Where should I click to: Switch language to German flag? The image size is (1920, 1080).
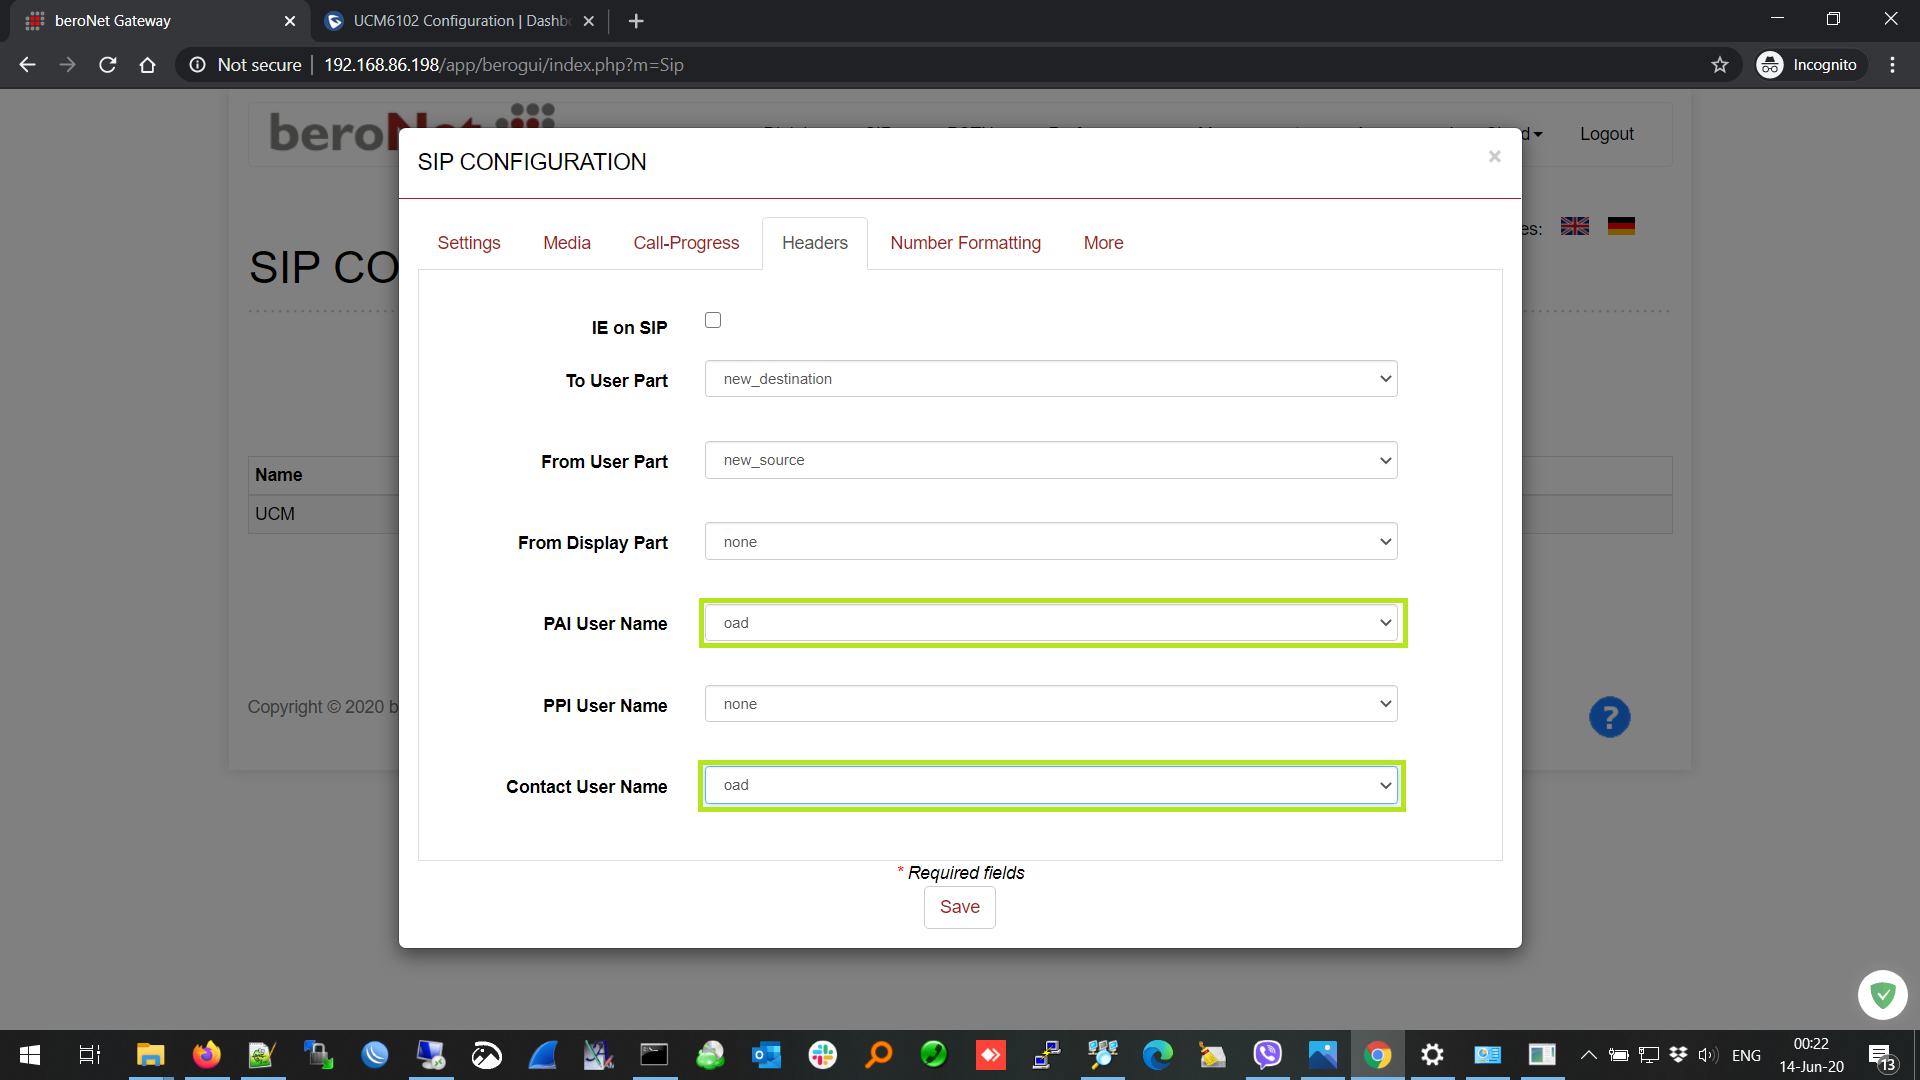point(1621,227)
